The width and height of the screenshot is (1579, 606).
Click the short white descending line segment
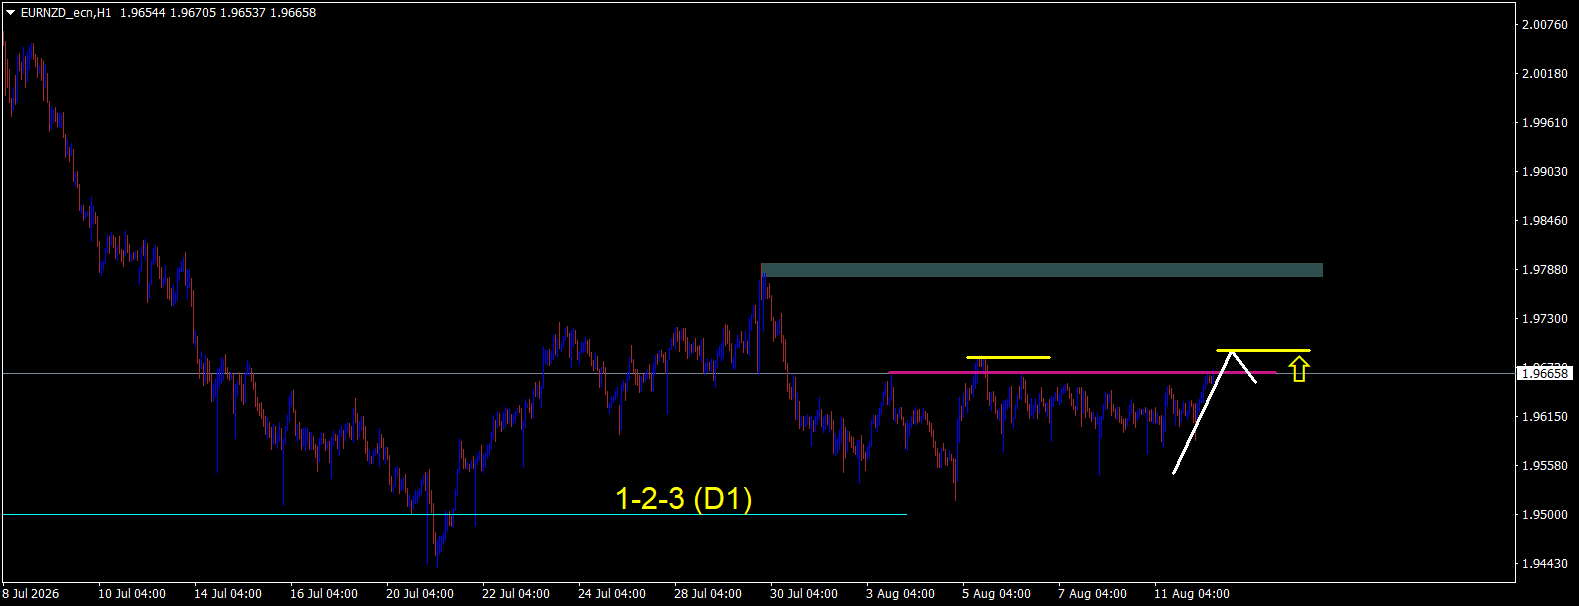coord(1243,366)
